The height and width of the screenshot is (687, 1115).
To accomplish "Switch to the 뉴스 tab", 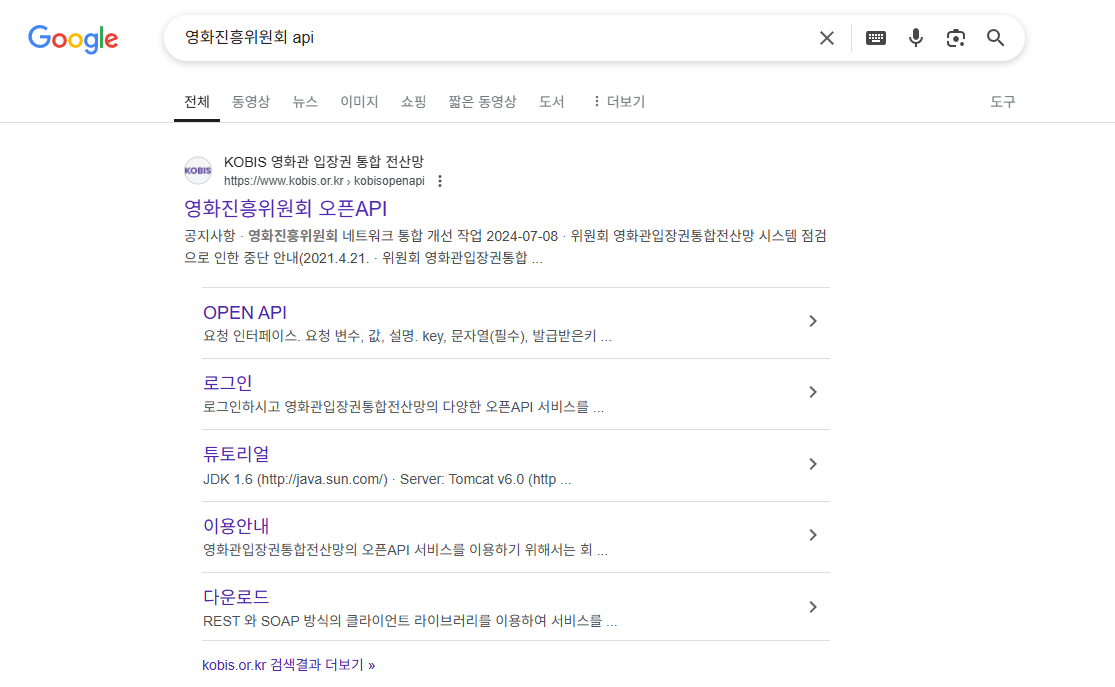I will (305, 102).
